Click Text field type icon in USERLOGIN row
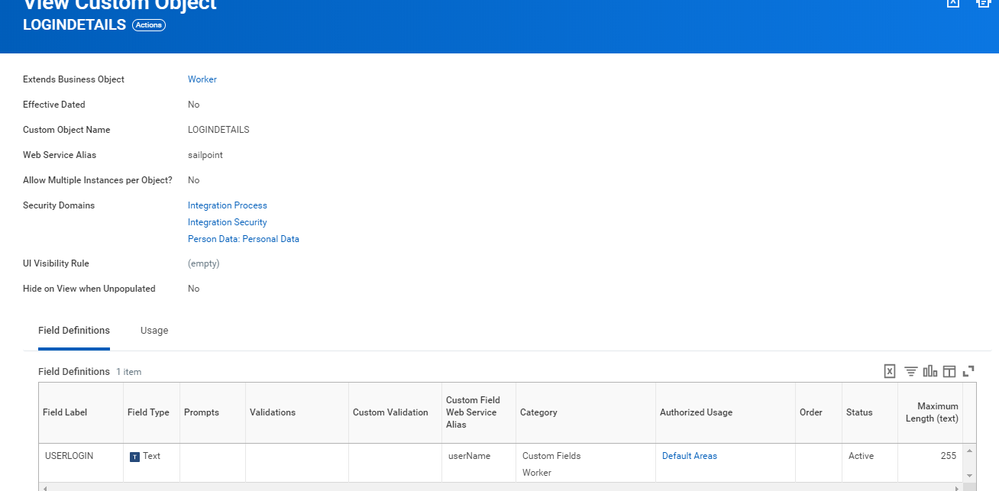999x491 pixels. click(135, 457)
